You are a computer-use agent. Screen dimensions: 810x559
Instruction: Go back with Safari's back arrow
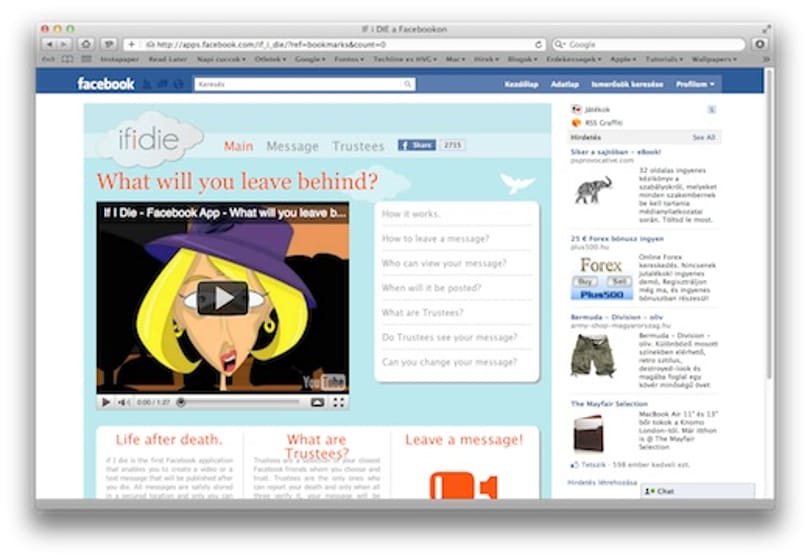pos(50,44)
